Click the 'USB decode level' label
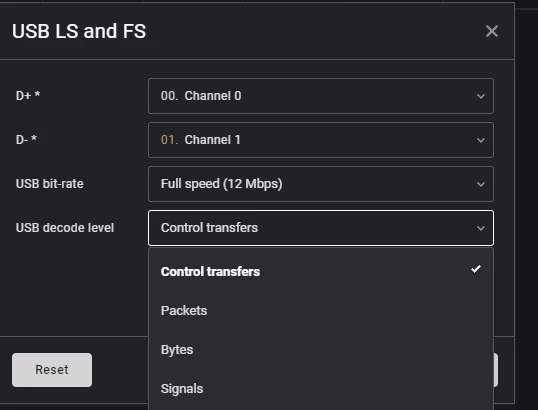Screen dimensions: 538x410 [65, 227]
